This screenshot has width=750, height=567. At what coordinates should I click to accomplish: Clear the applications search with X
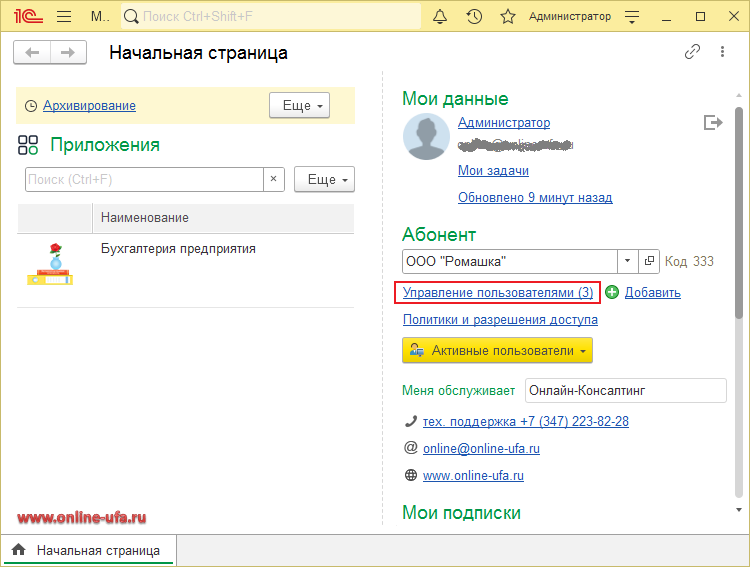tap(274, 179)
